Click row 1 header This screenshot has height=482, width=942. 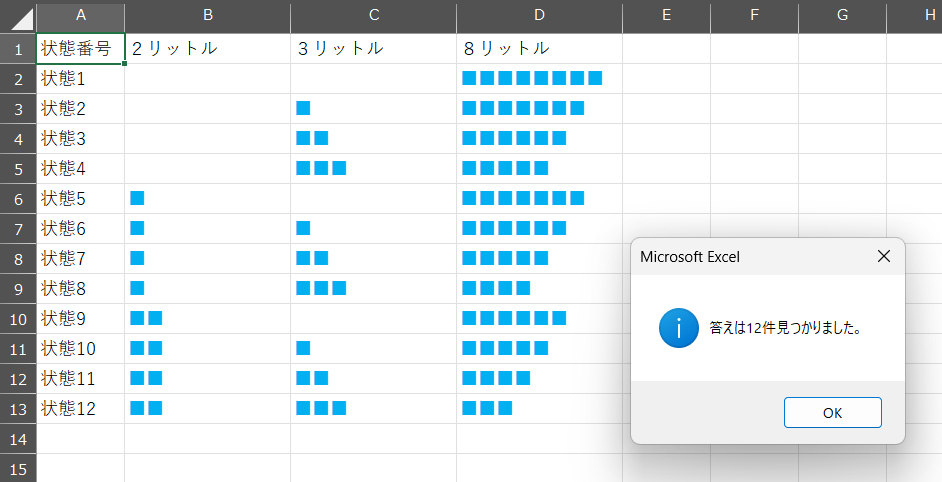coord(18,49)
